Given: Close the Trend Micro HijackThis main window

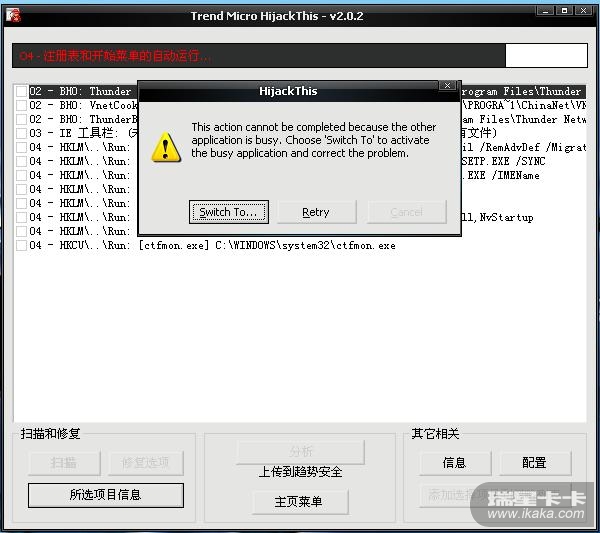Looking at the screenshot, I should tap(583, 11).
